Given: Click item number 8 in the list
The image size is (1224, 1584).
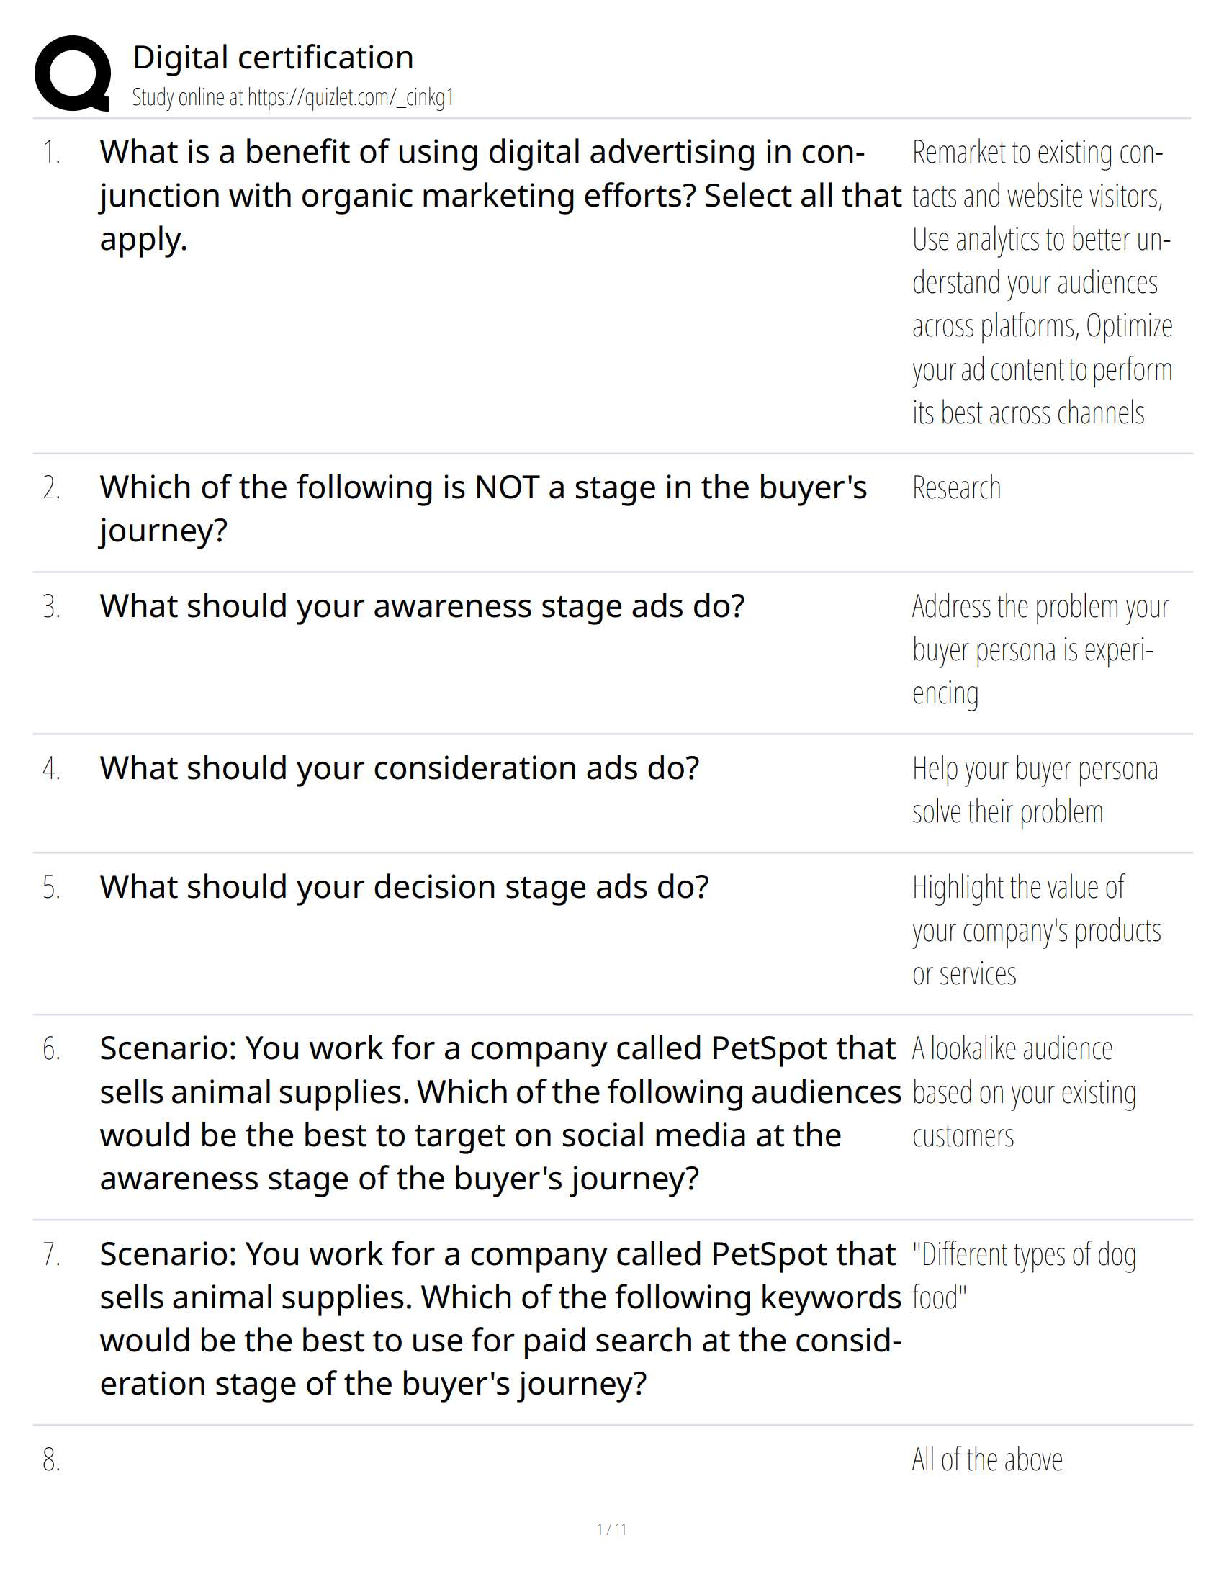Looking at the screenshot, I should [x=51, y=1460].
